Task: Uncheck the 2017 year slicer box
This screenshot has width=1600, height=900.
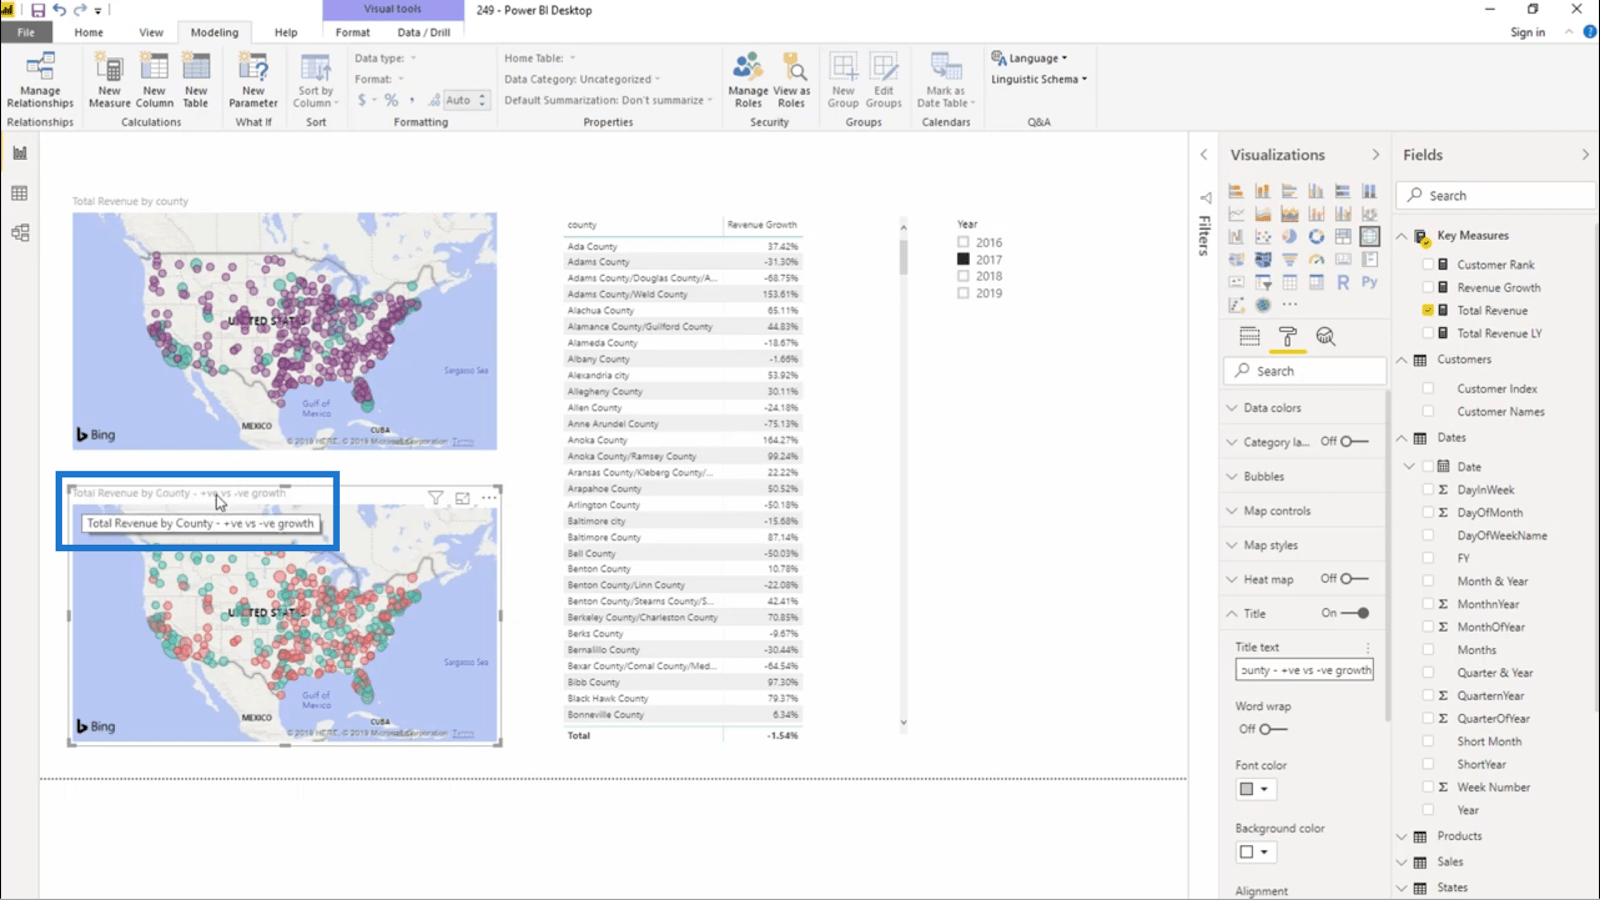Action: point(963,259)
